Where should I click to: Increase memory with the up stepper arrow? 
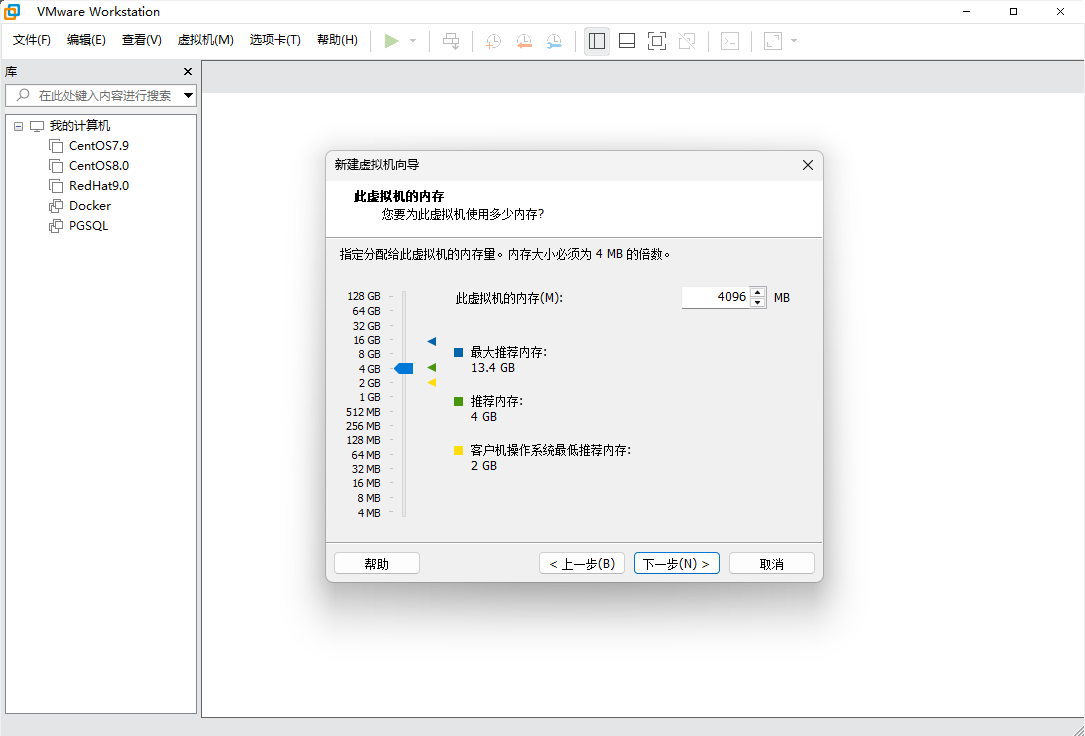758,292
